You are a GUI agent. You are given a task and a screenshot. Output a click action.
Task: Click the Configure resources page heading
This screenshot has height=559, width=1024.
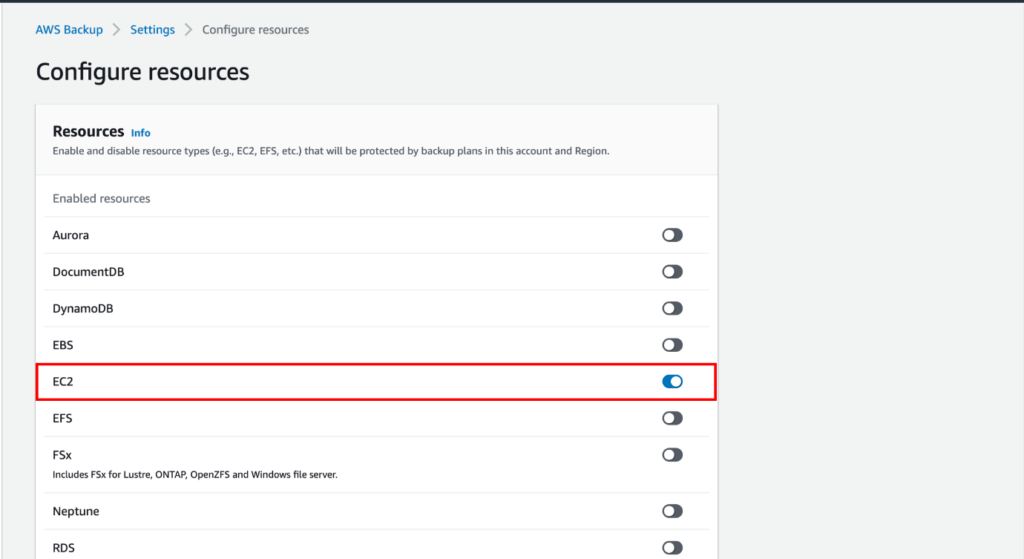[142, 72]
